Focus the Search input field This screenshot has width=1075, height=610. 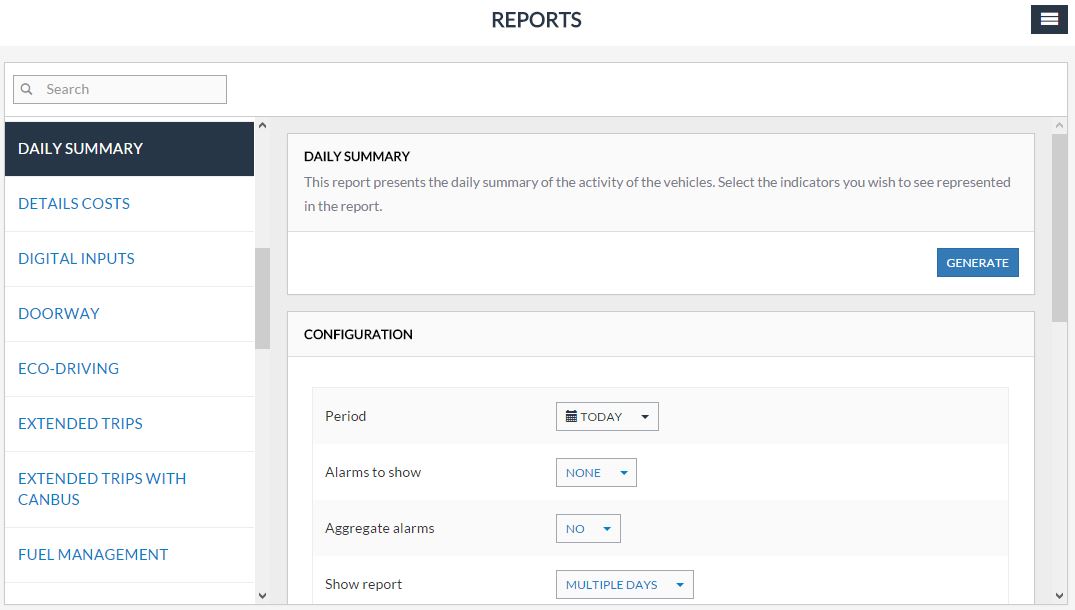point(130,89)
